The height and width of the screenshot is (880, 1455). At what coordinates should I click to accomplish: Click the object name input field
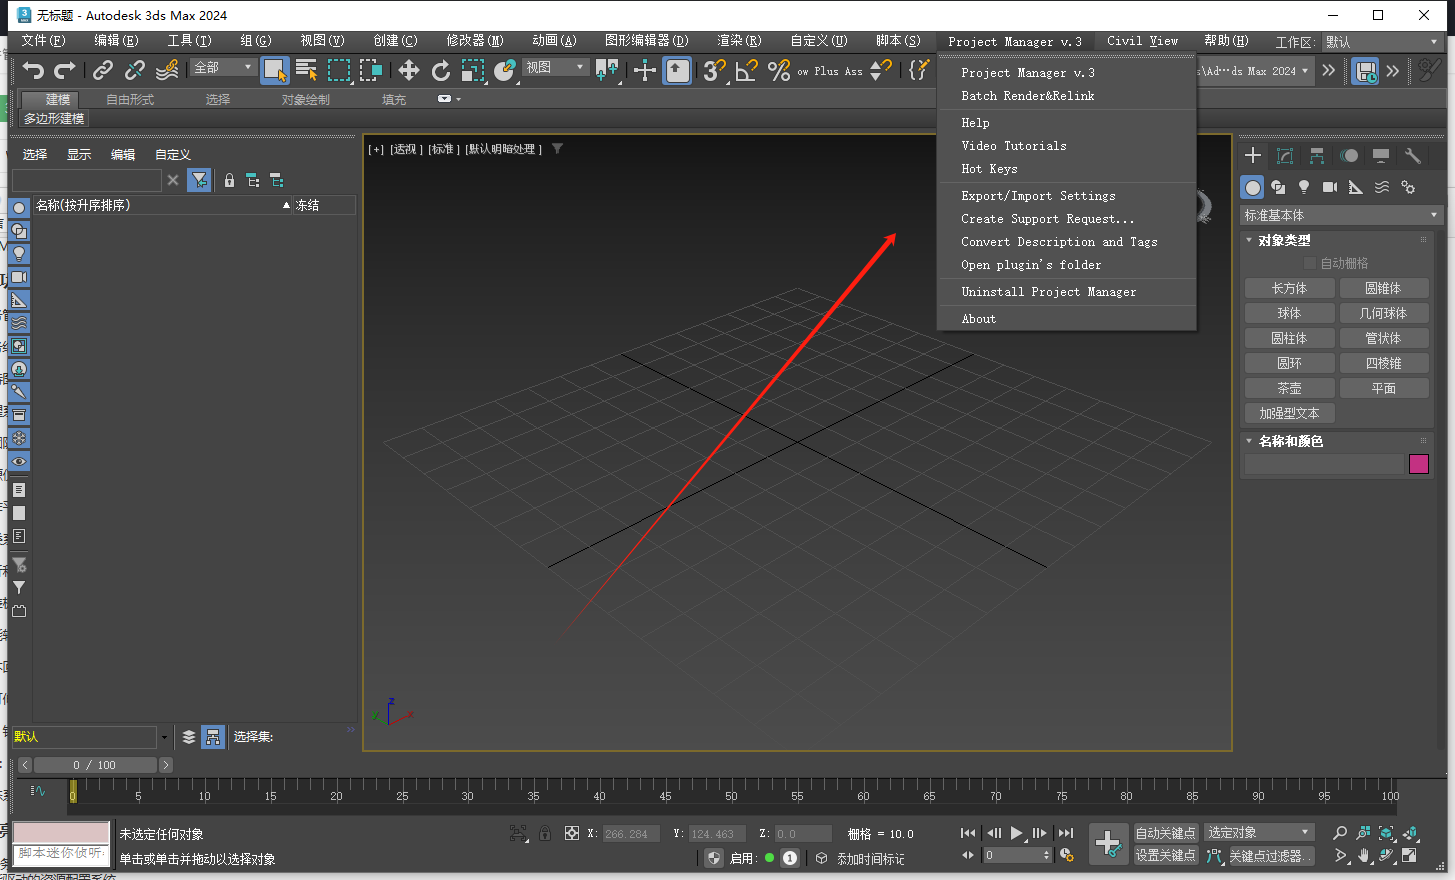pos(1325,464)
